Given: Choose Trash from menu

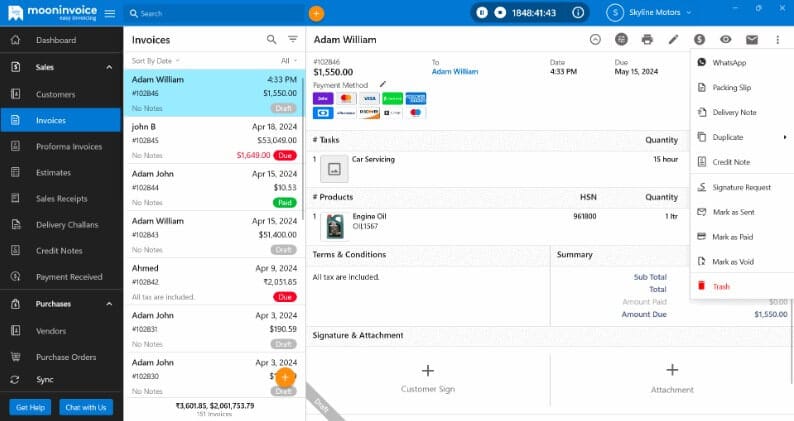Looking at the screenshot, I should [x=742, y=287].
